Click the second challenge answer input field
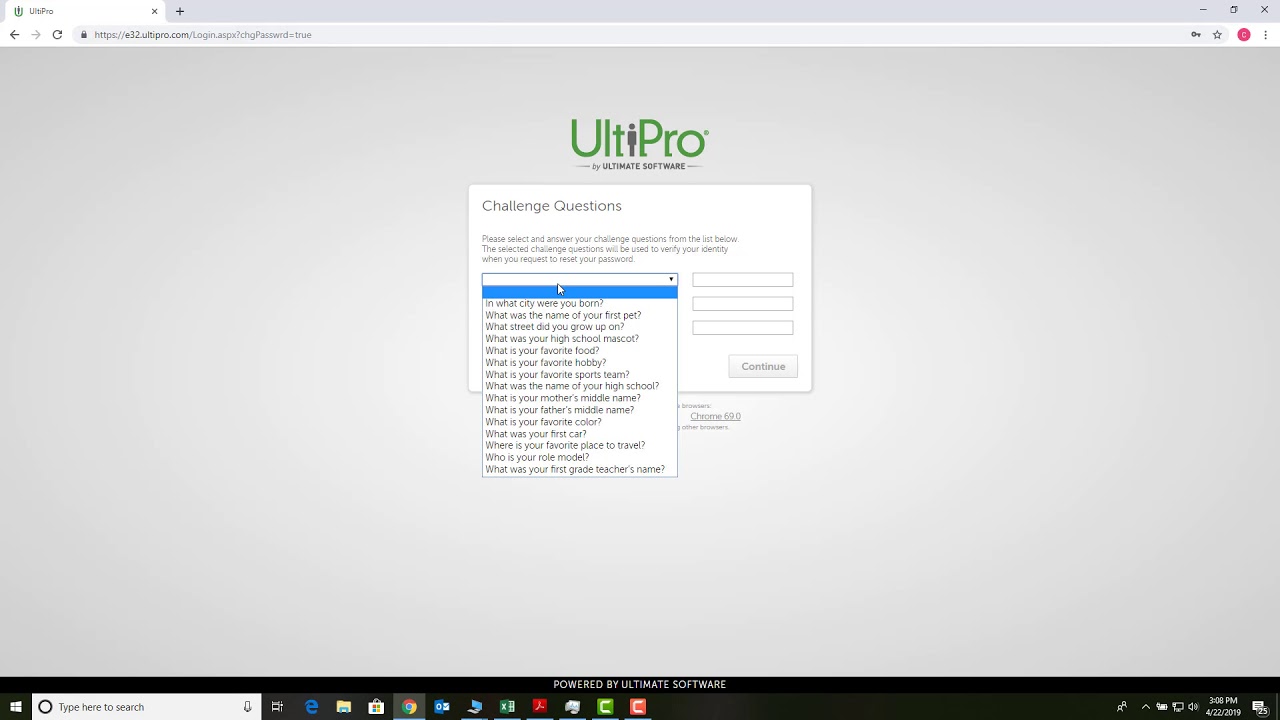The width and height of the screenshot is (1280, 720). click(x=743, y=304)
